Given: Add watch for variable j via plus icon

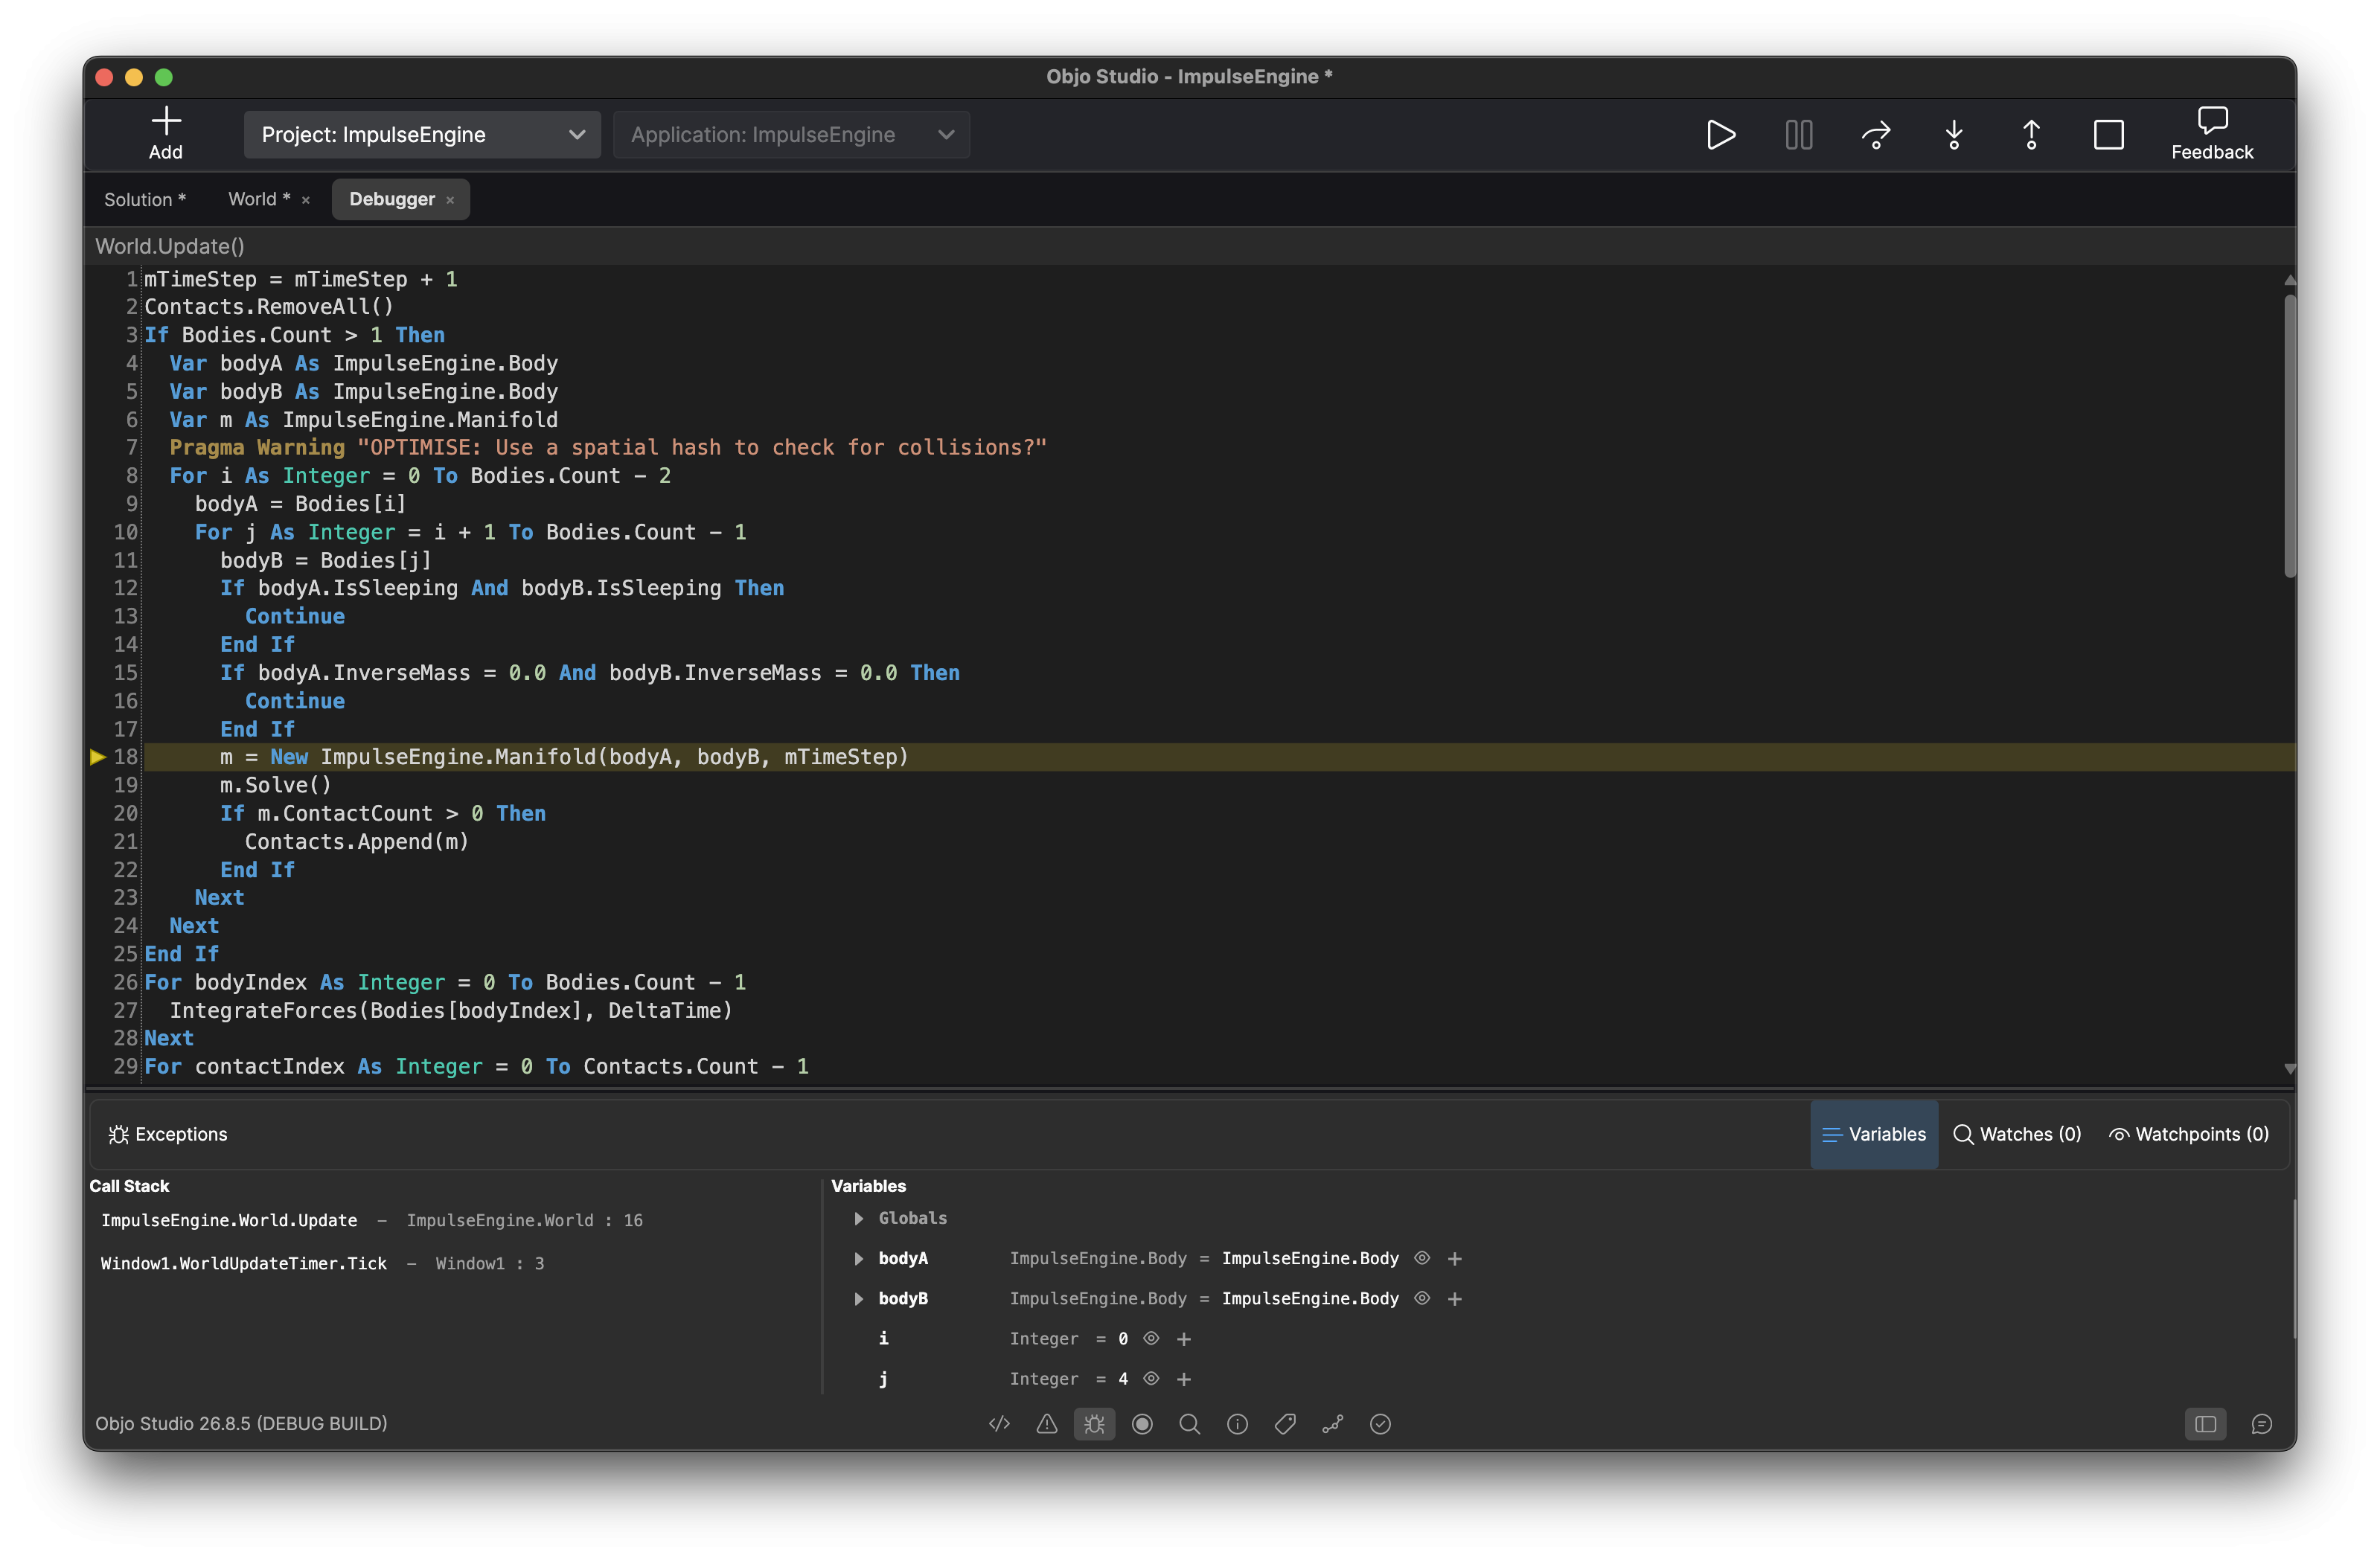Looking at the screenshot, I should (x=1183, y=1378).
